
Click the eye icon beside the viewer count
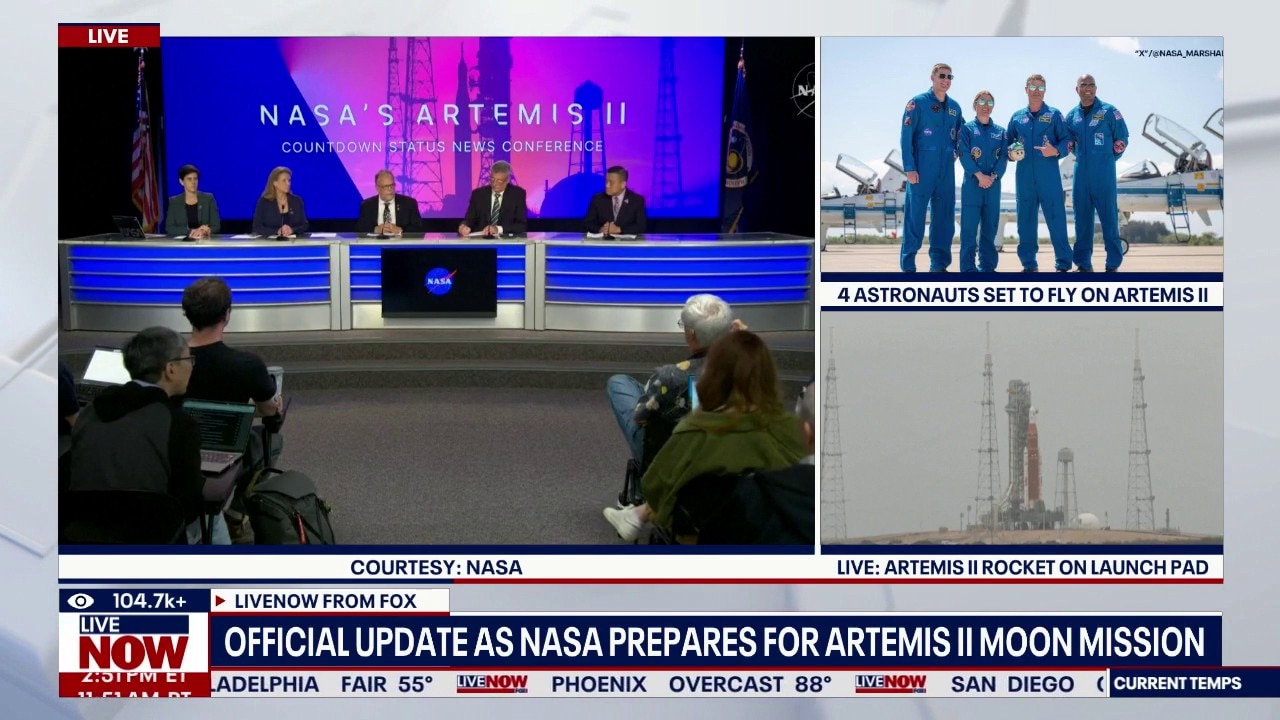click(81, 601)
